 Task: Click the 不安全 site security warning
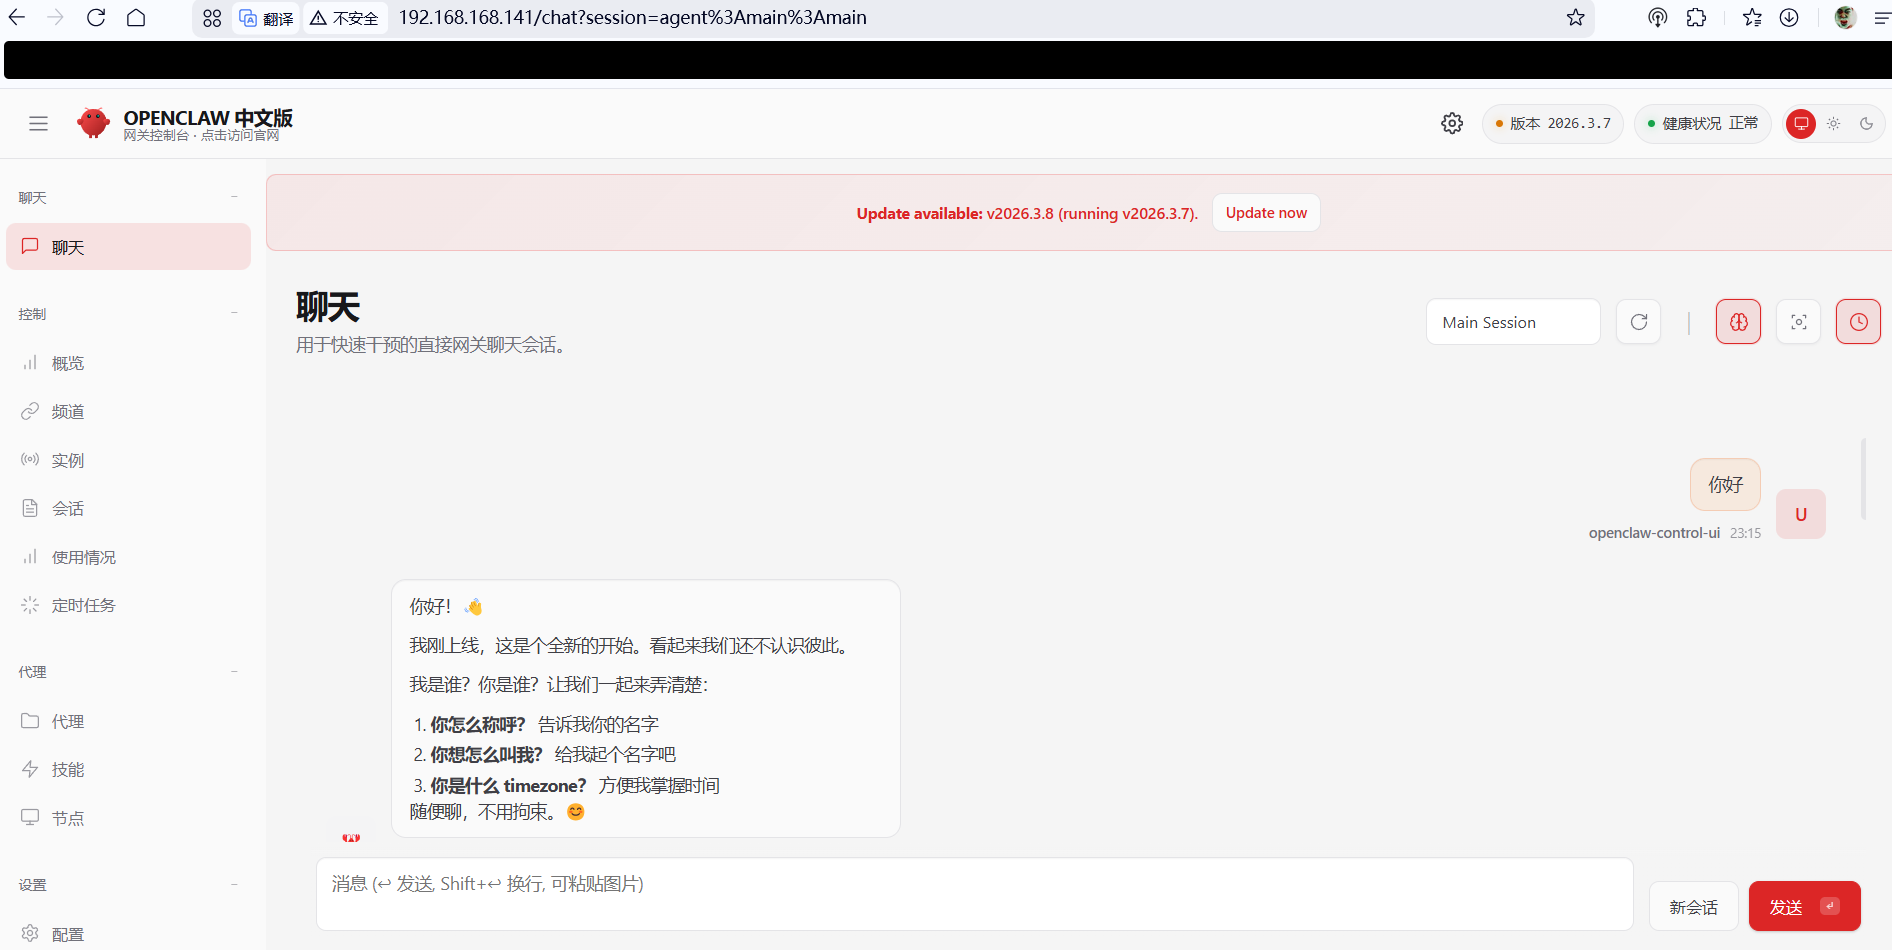click(345, 18)
